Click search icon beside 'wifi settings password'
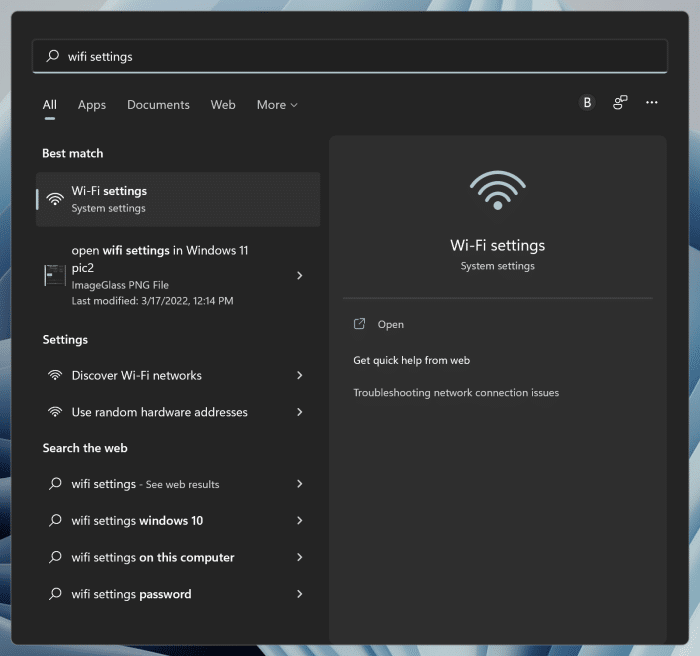Screen dimensions: 700x656 tap(55, 593)
